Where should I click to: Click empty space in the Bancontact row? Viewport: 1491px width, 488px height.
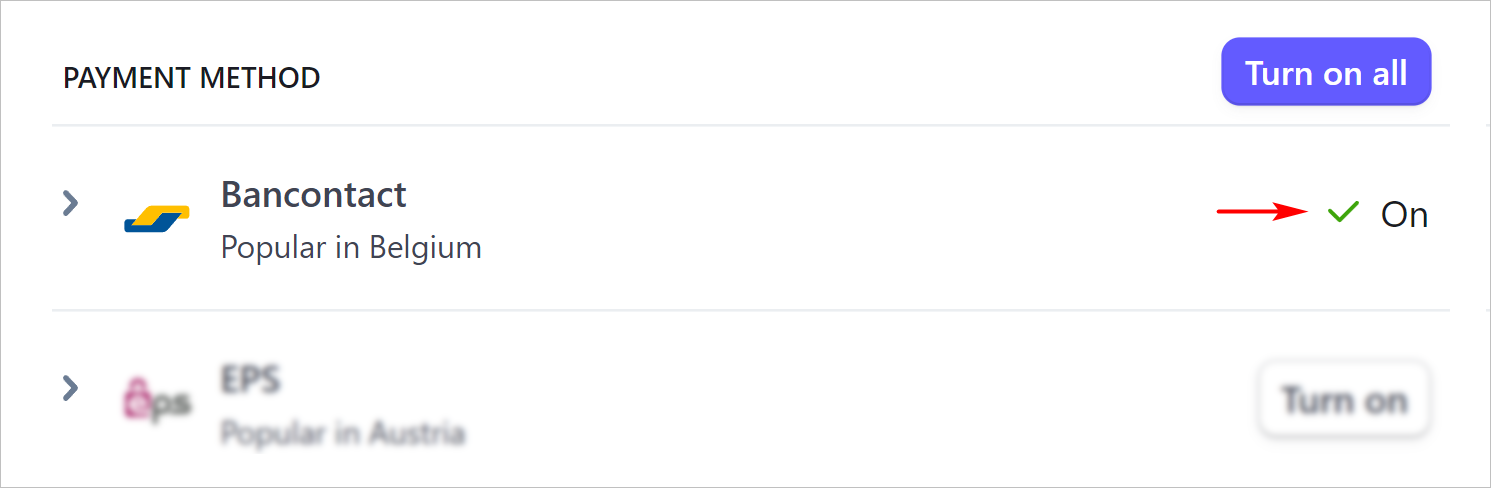(x=800, y=218)
